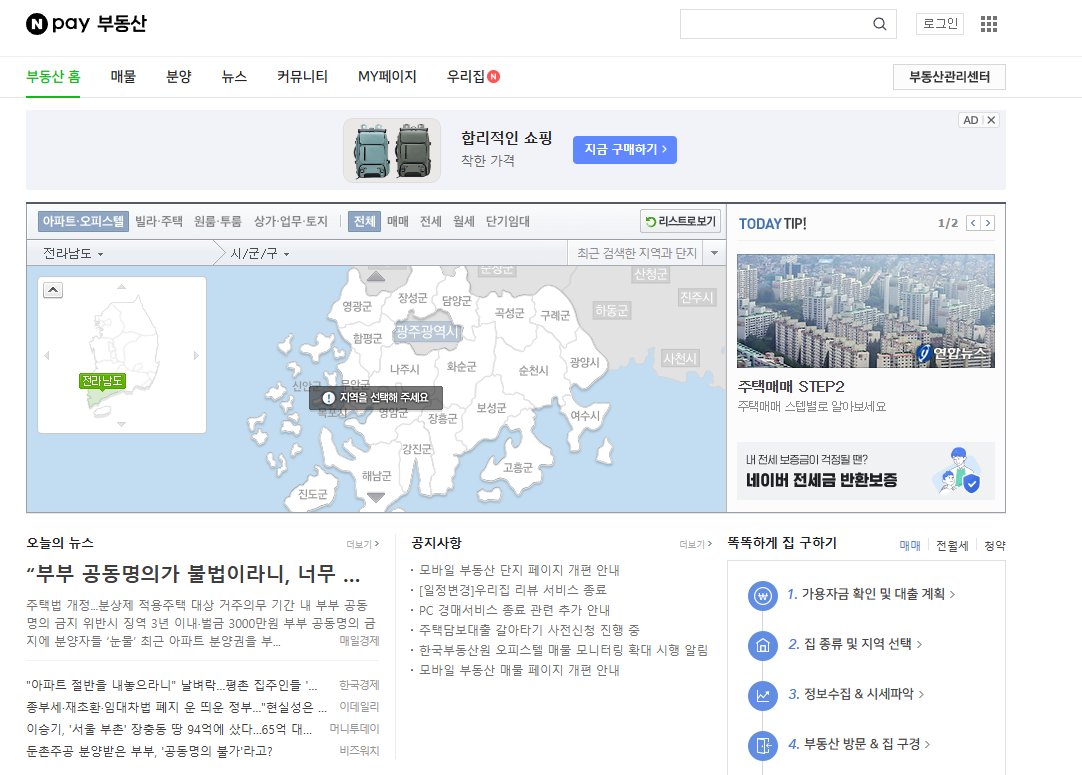Pan the main map downward
1082x775 pixels.
tap(375, 497)
